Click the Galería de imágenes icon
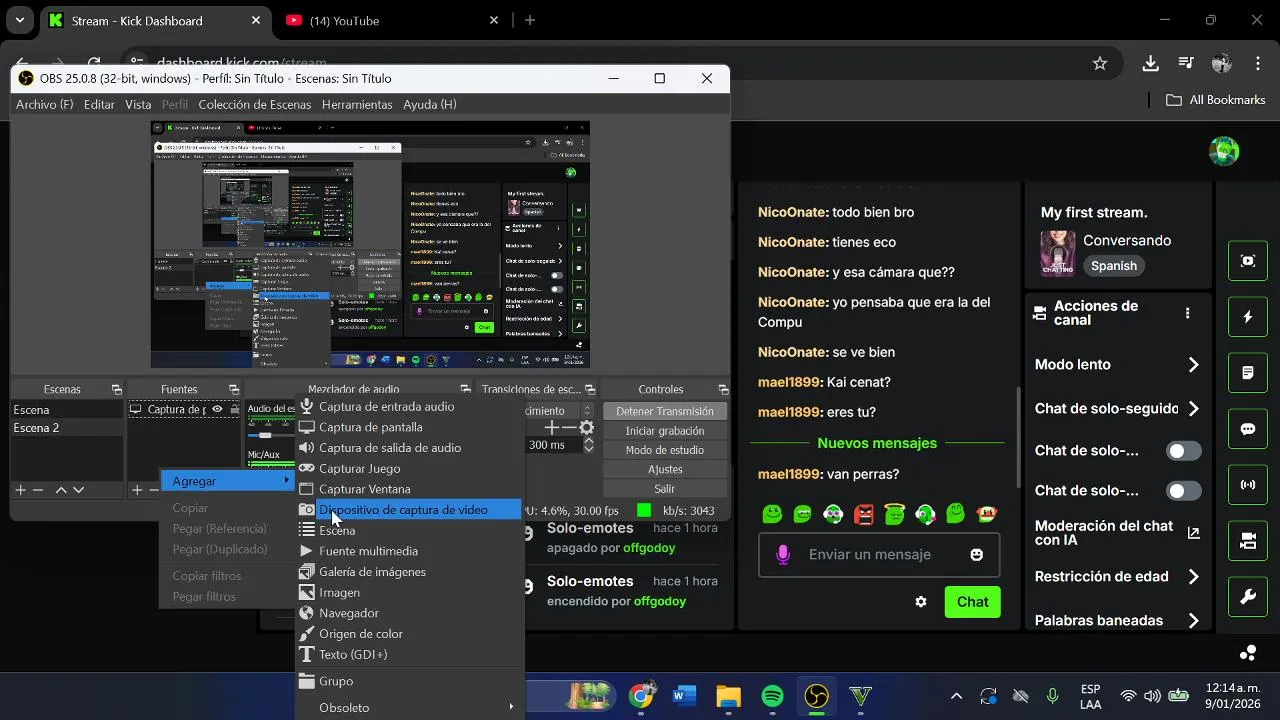 (307, 572)
